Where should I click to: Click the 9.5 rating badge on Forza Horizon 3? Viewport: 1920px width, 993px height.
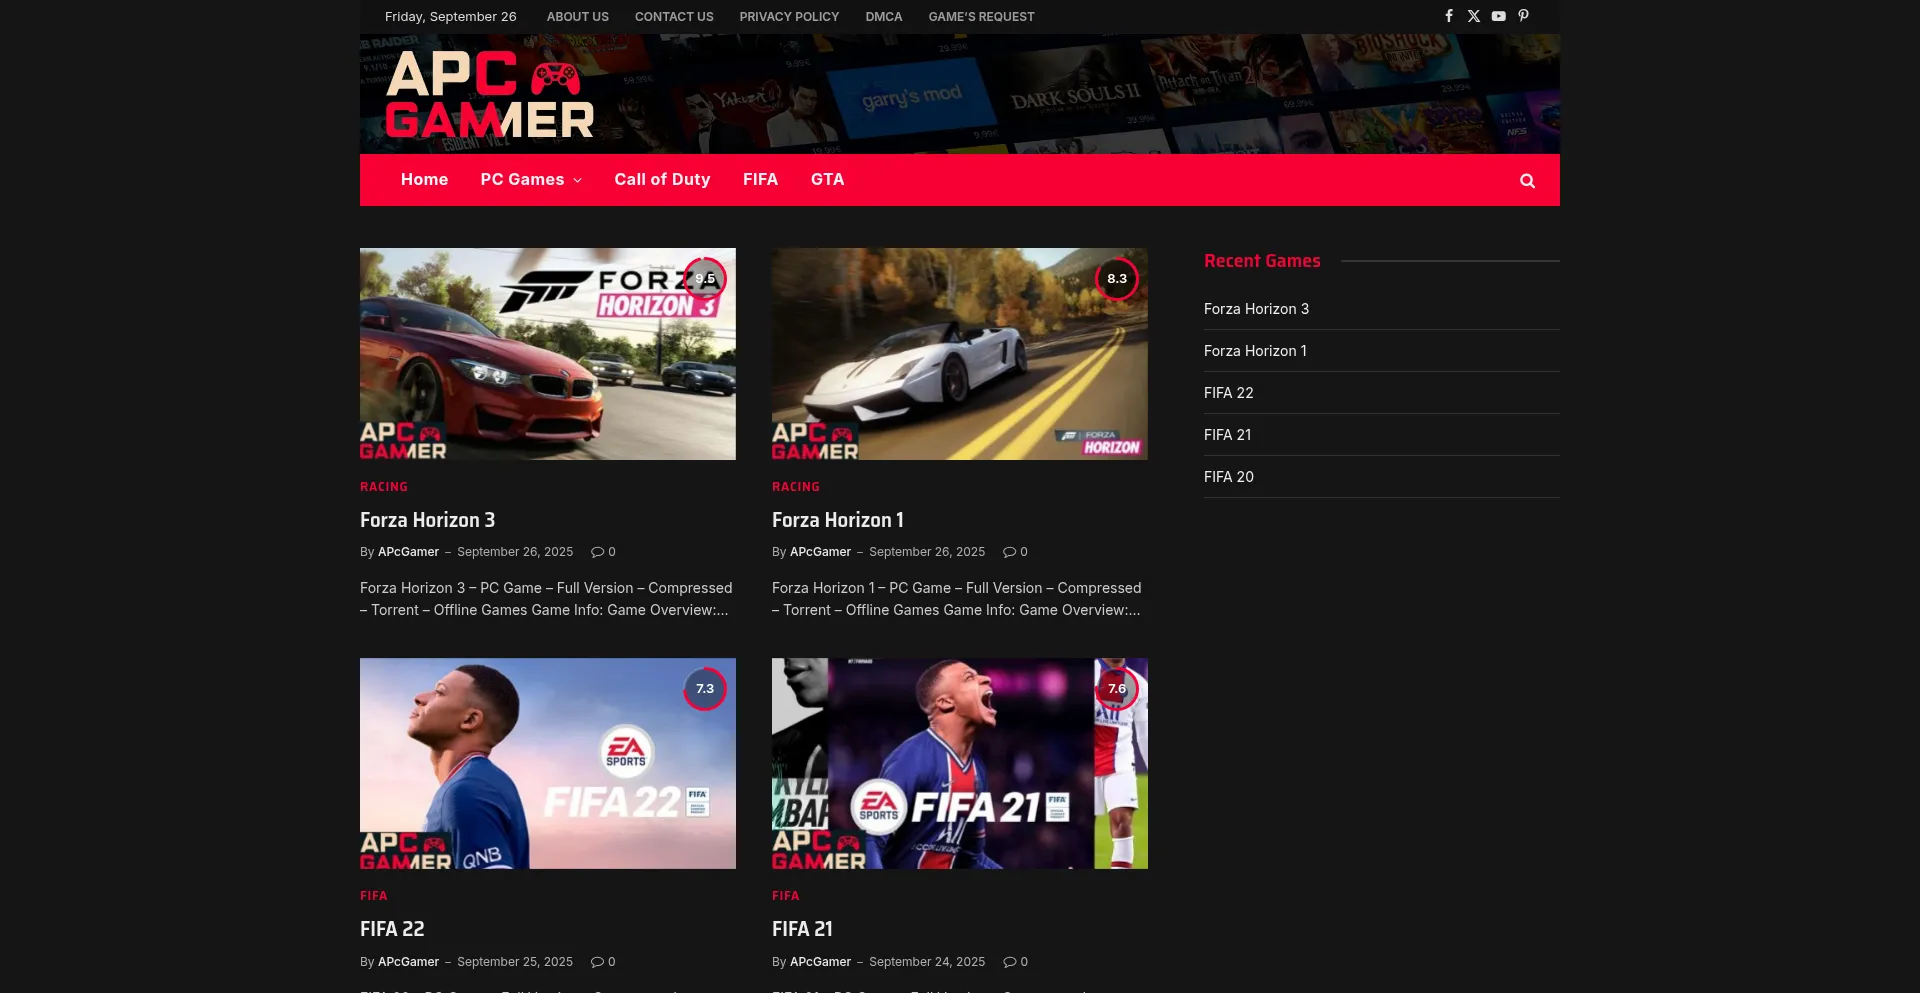pyautogui.click(x=705, y=279)
